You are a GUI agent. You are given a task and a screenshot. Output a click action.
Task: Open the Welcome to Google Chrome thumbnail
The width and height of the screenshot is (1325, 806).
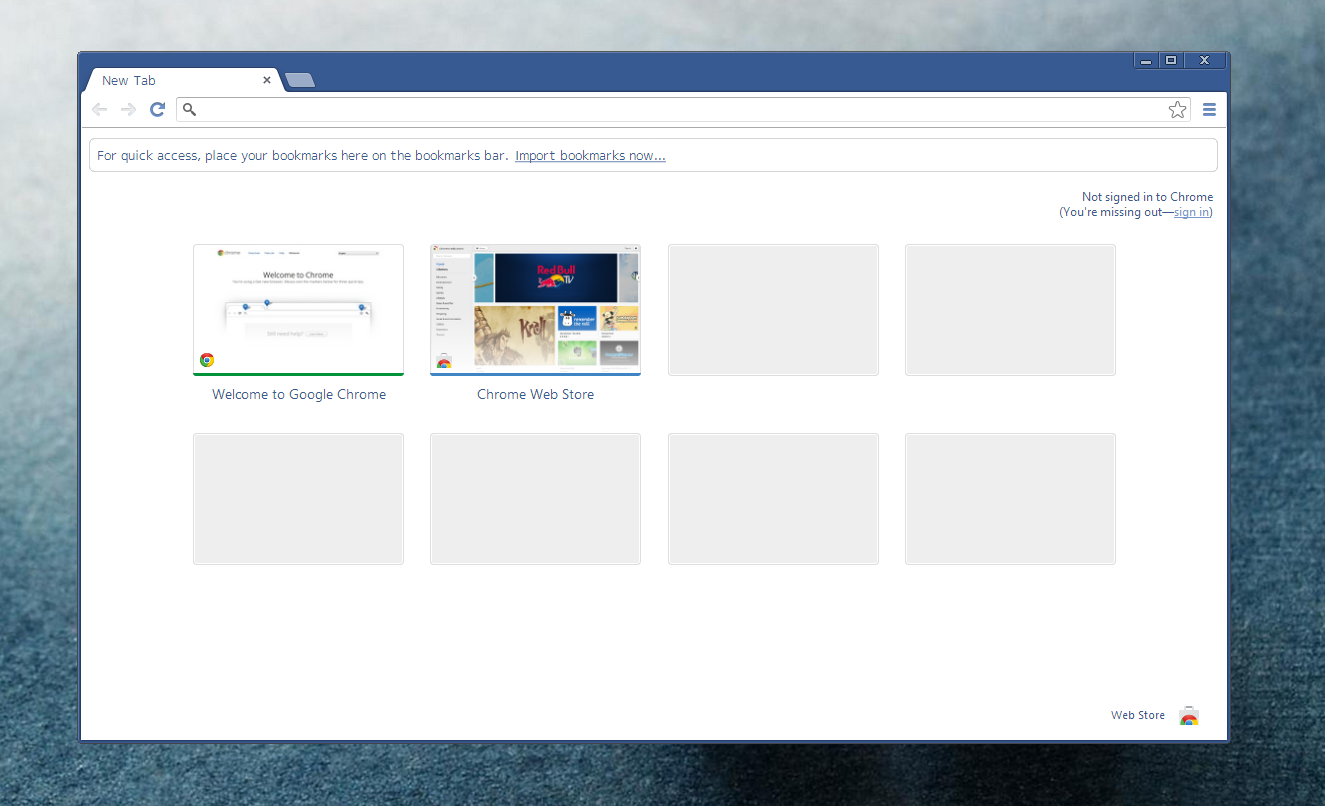(298, 310)
